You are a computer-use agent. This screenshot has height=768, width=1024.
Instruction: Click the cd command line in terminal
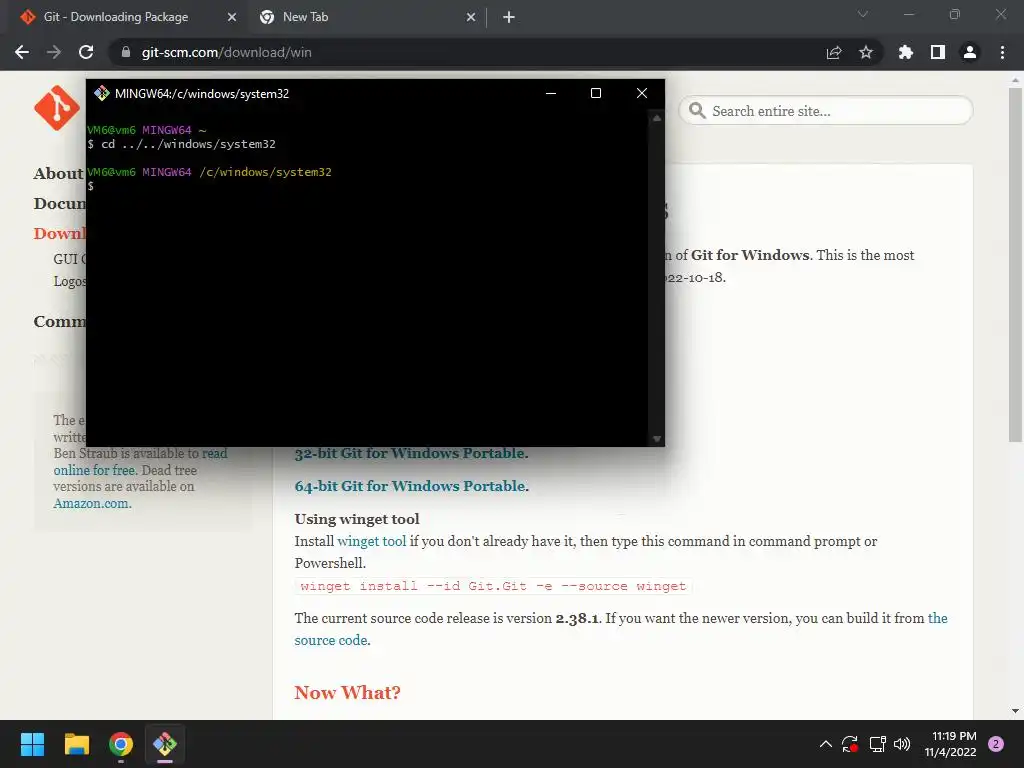[182, 144]
